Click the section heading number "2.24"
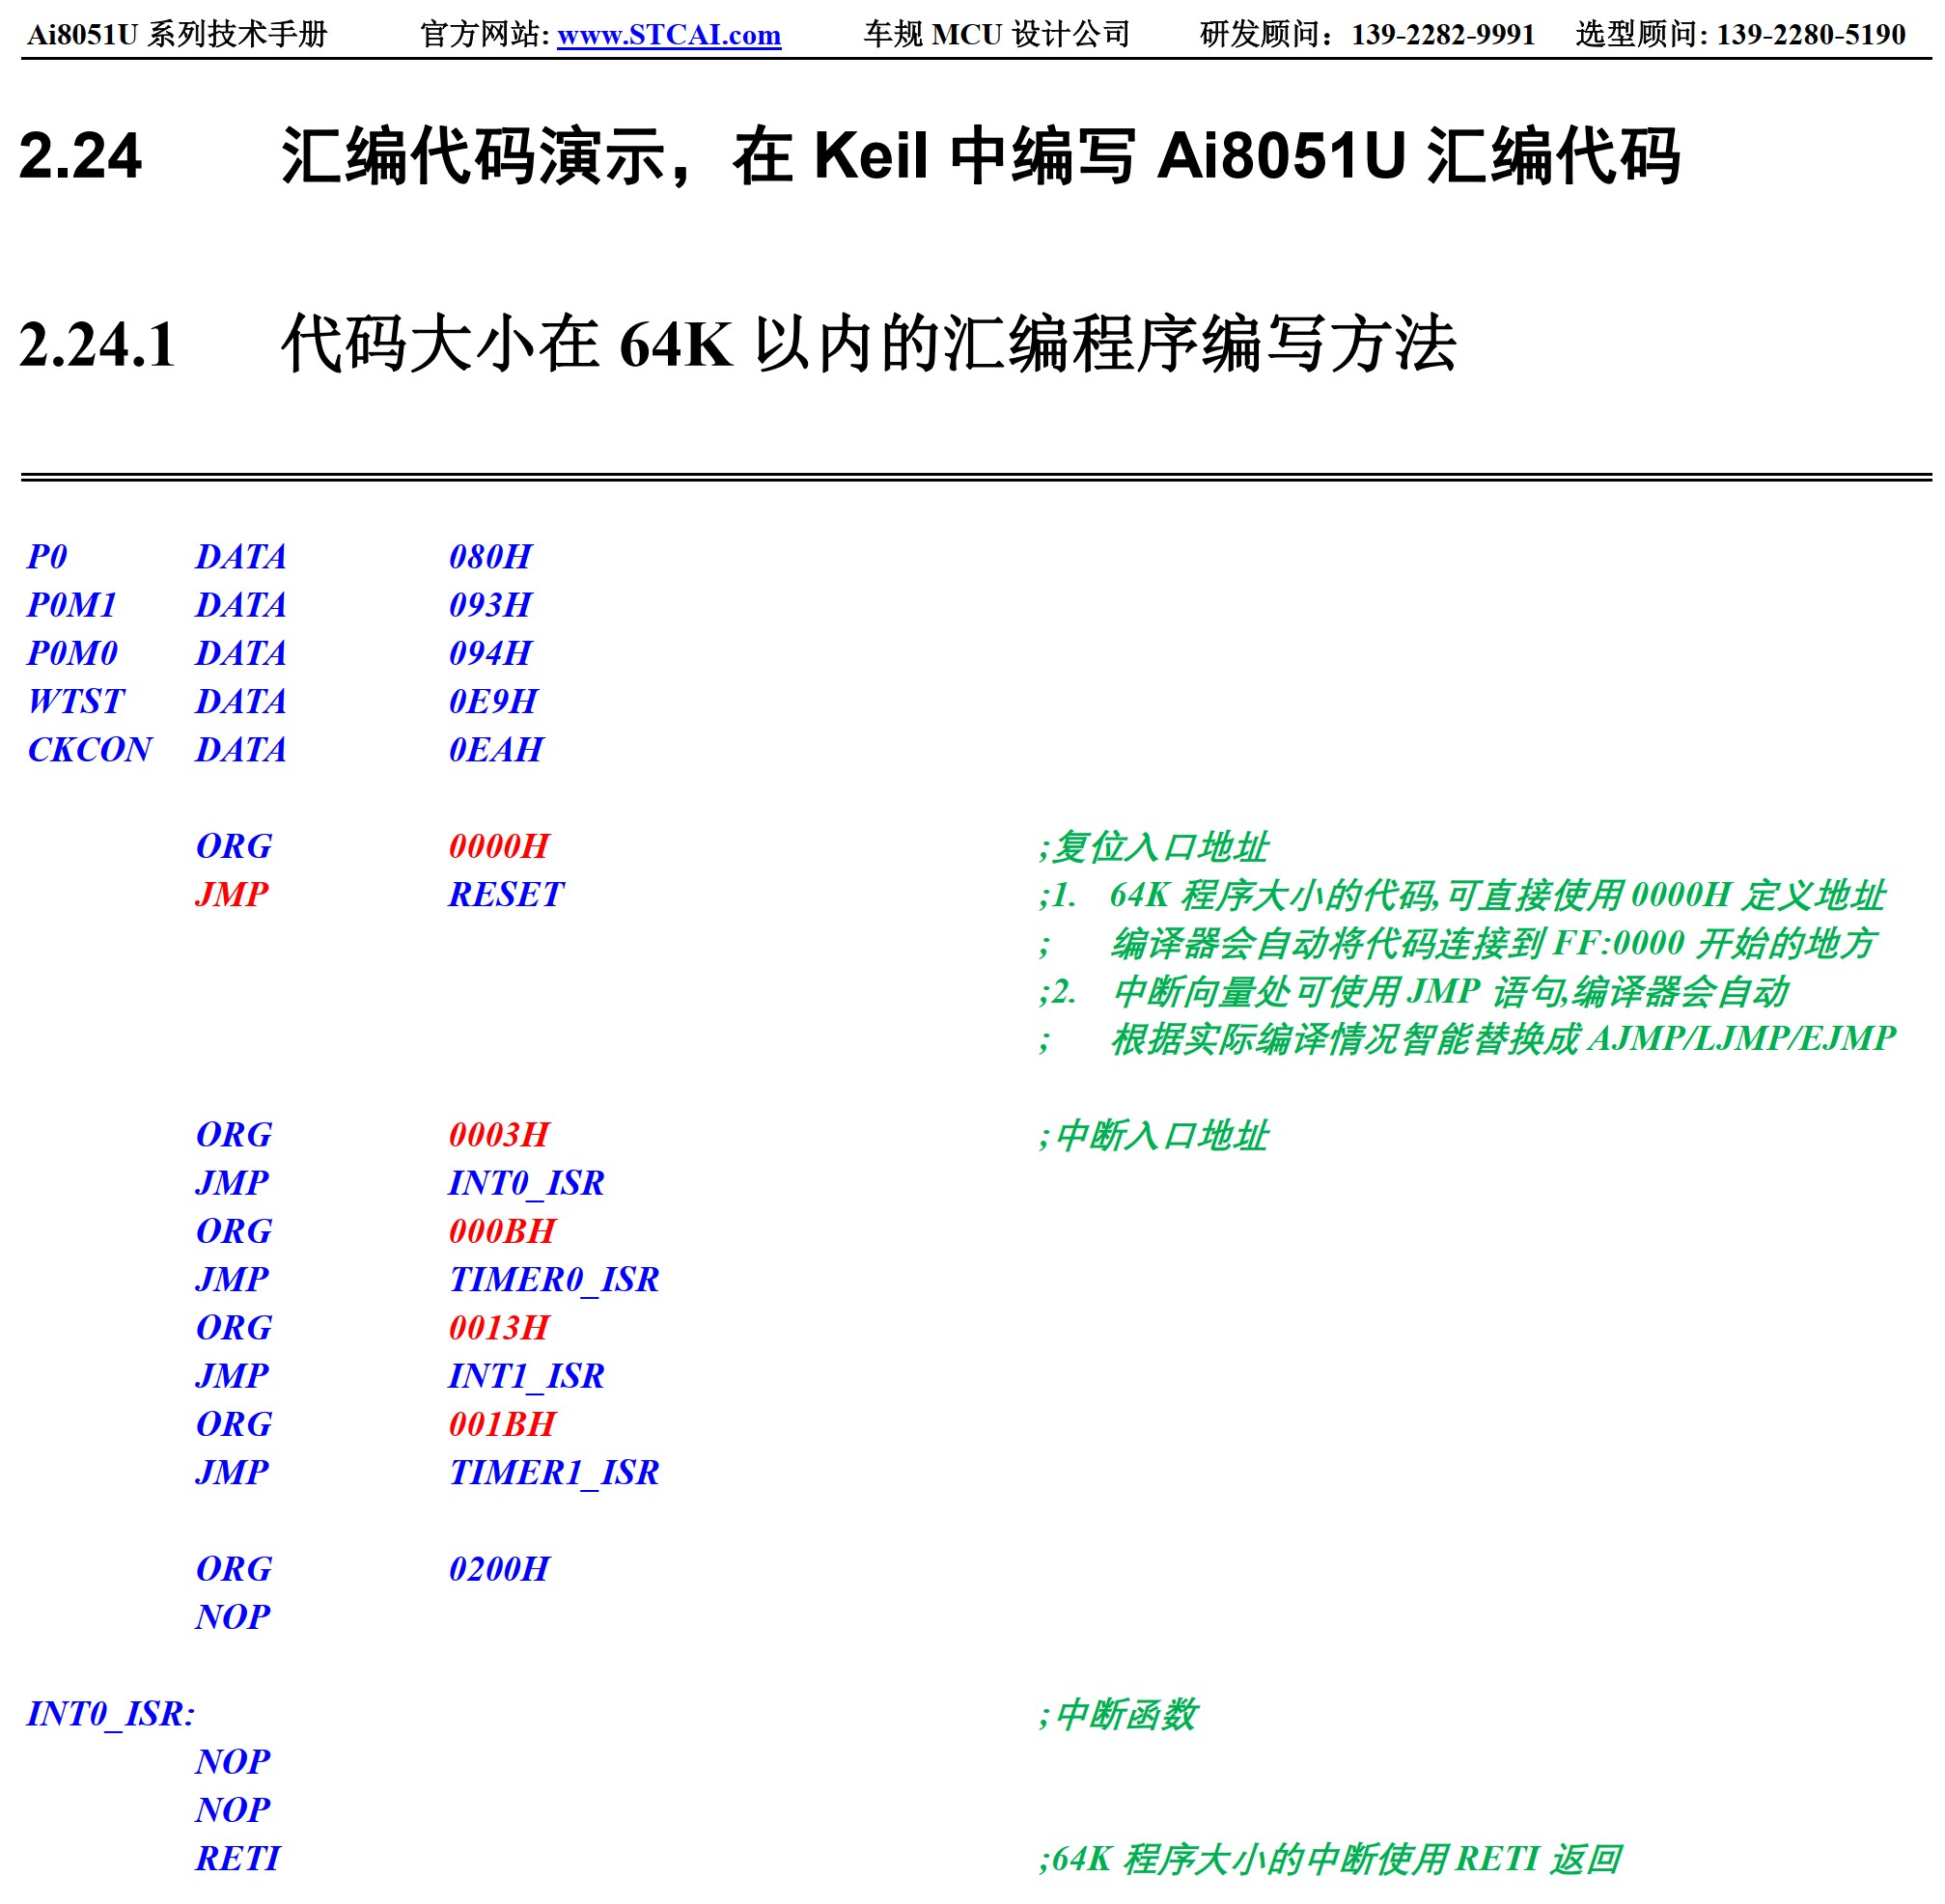 80,156
